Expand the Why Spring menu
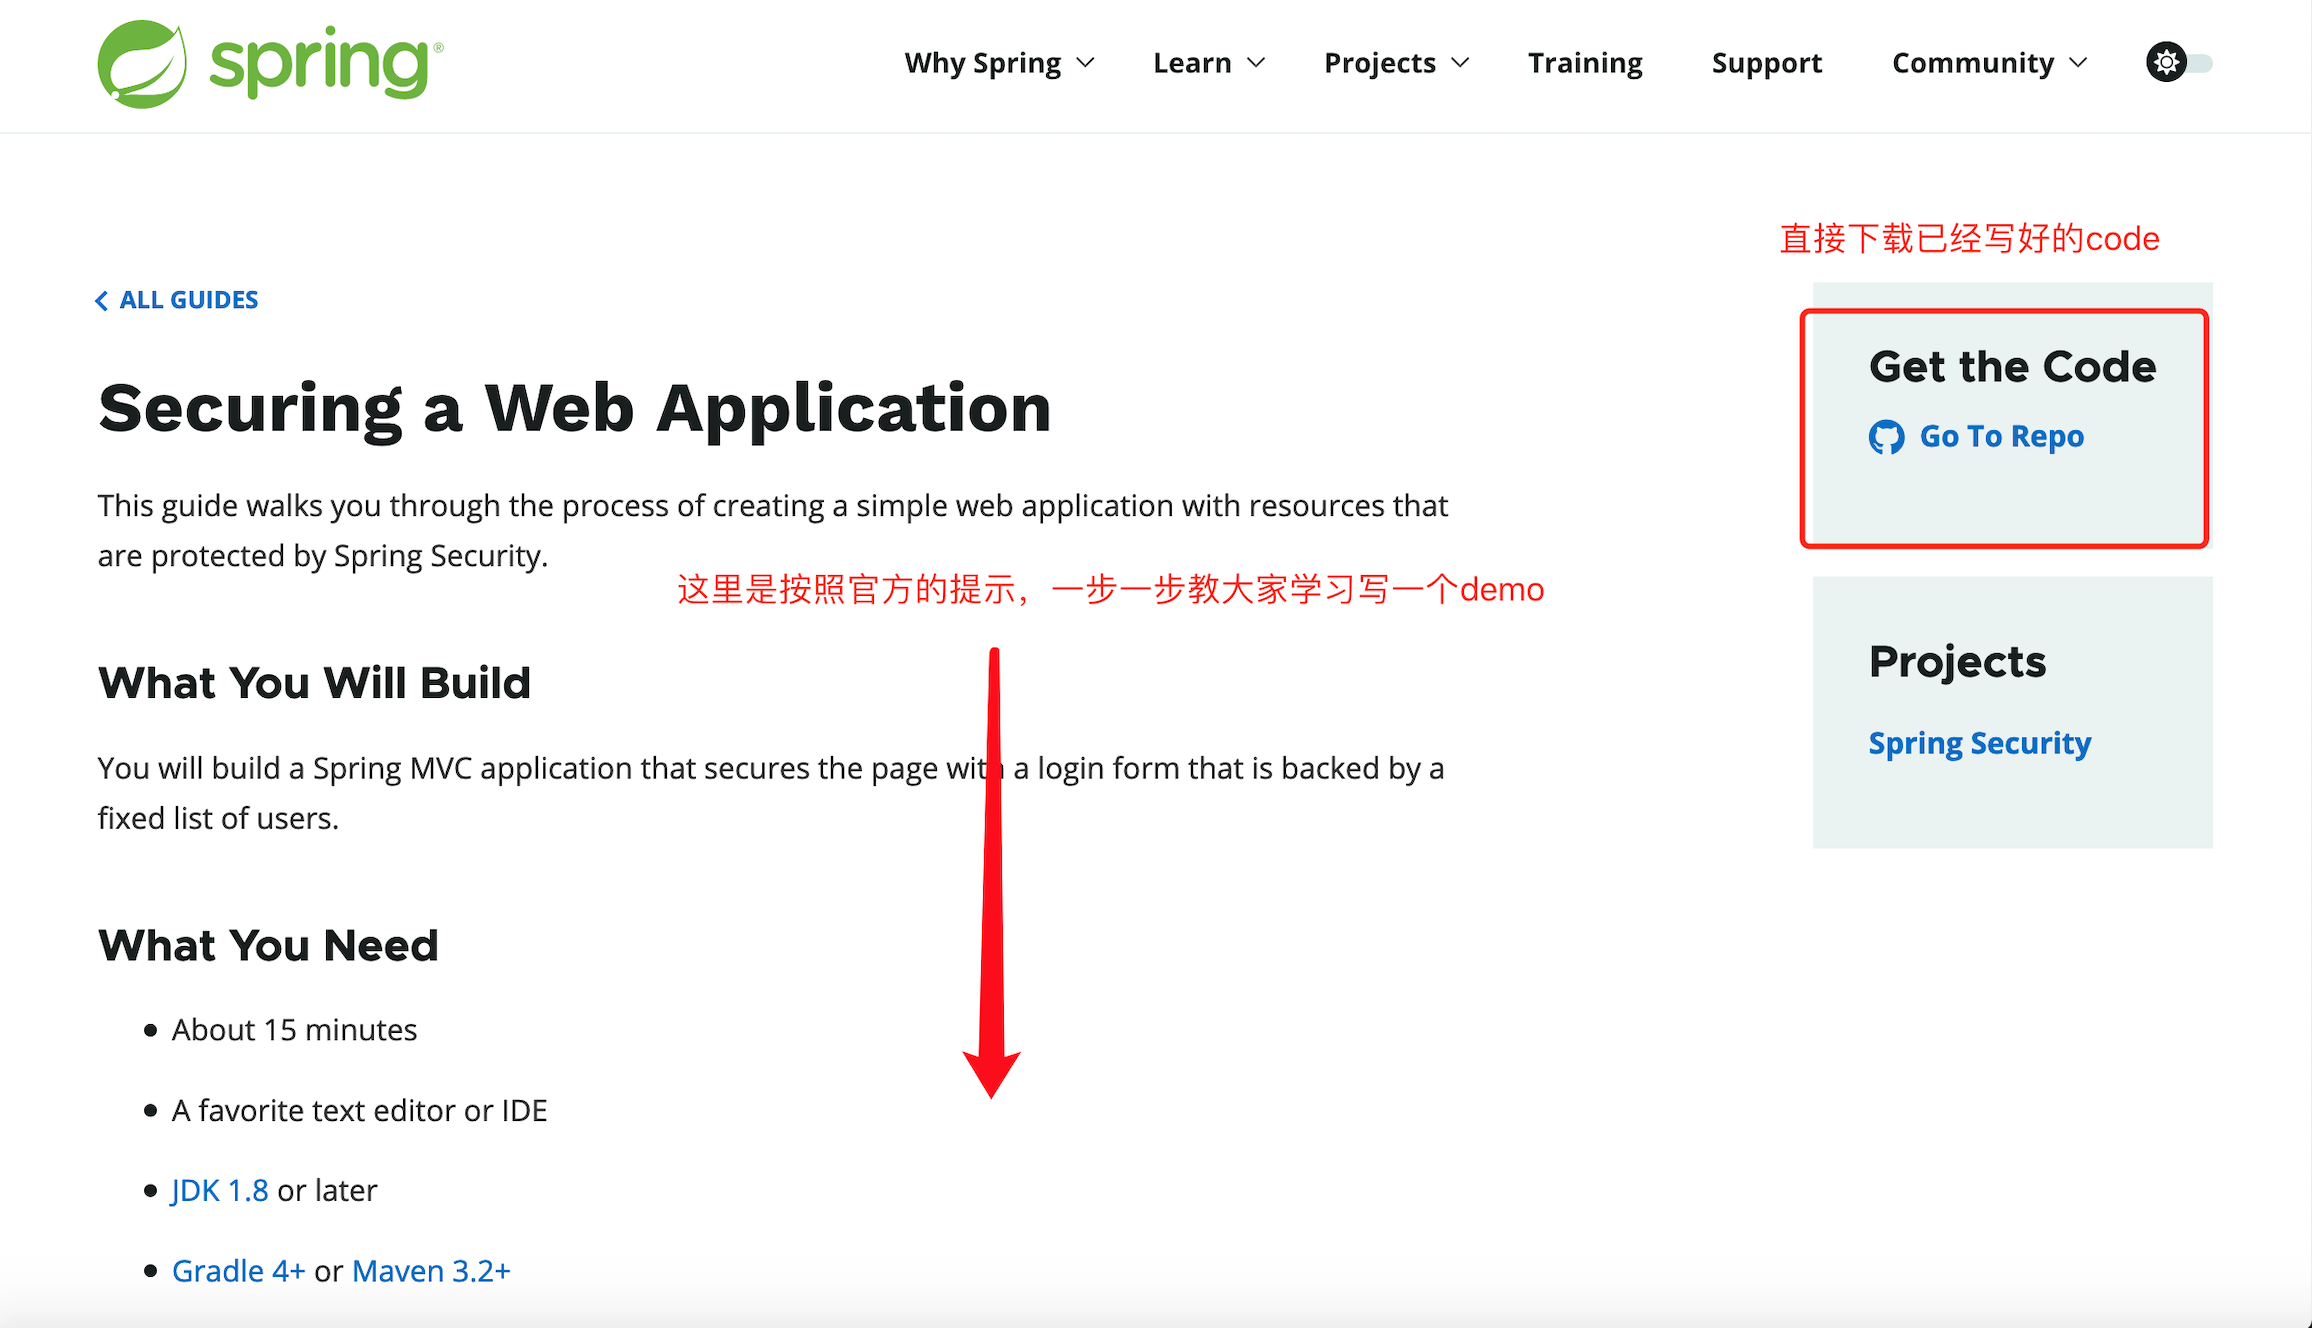Image resolution: width=2312 pixels, height=1328 pixels. [x=984, y=62]
